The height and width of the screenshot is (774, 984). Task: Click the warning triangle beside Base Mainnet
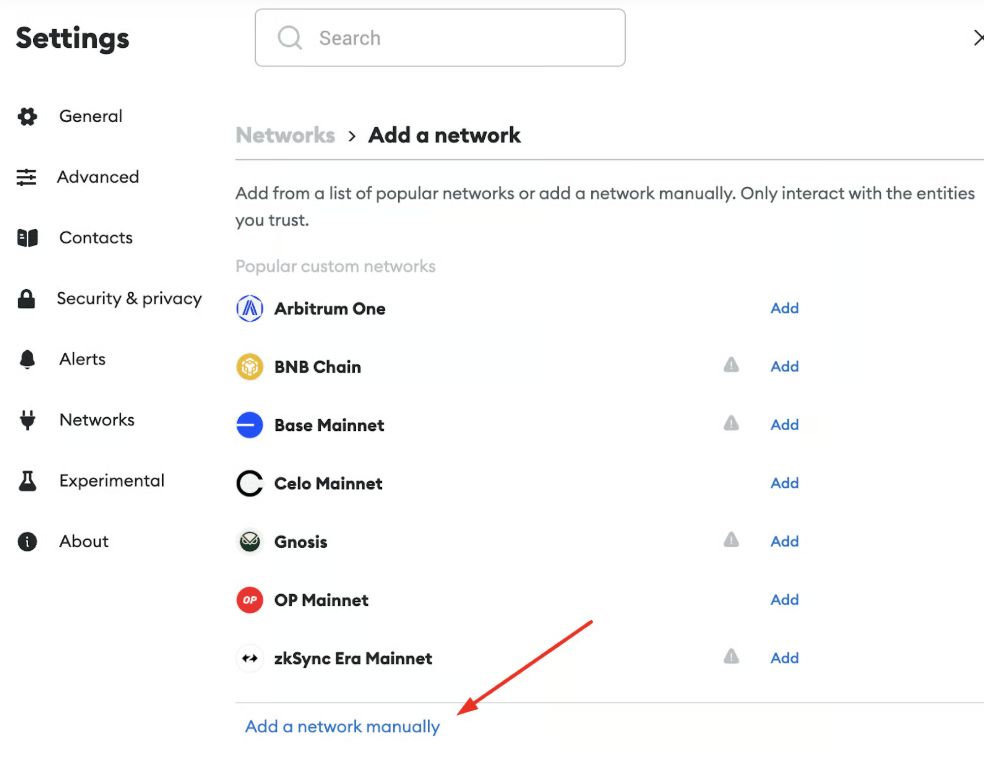(731, 424)
